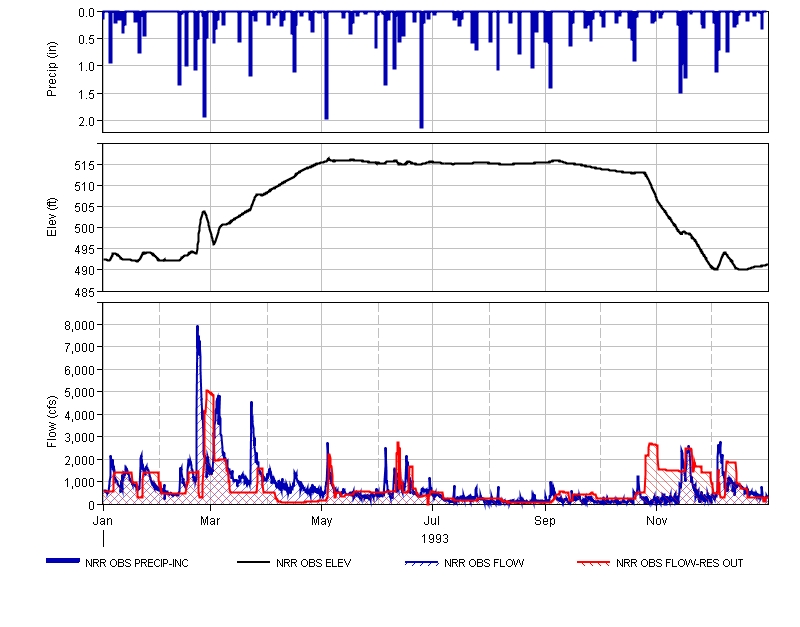Click the red reservoir outflow legend swatch
Image resolution: width=800 pixels, height=627 pixels.
[593, 563]
